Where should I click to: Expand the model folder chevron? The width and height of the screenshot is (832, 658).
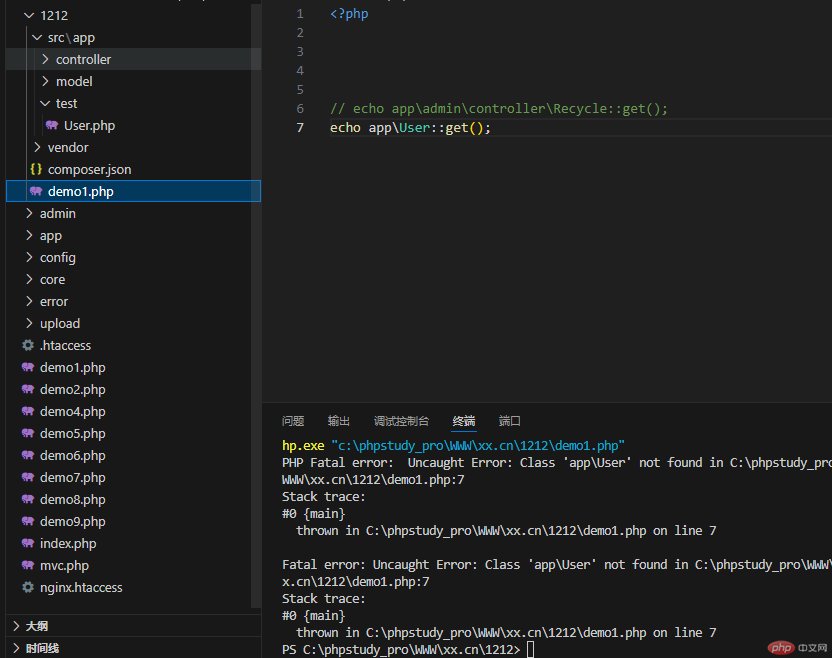point(46,81)
